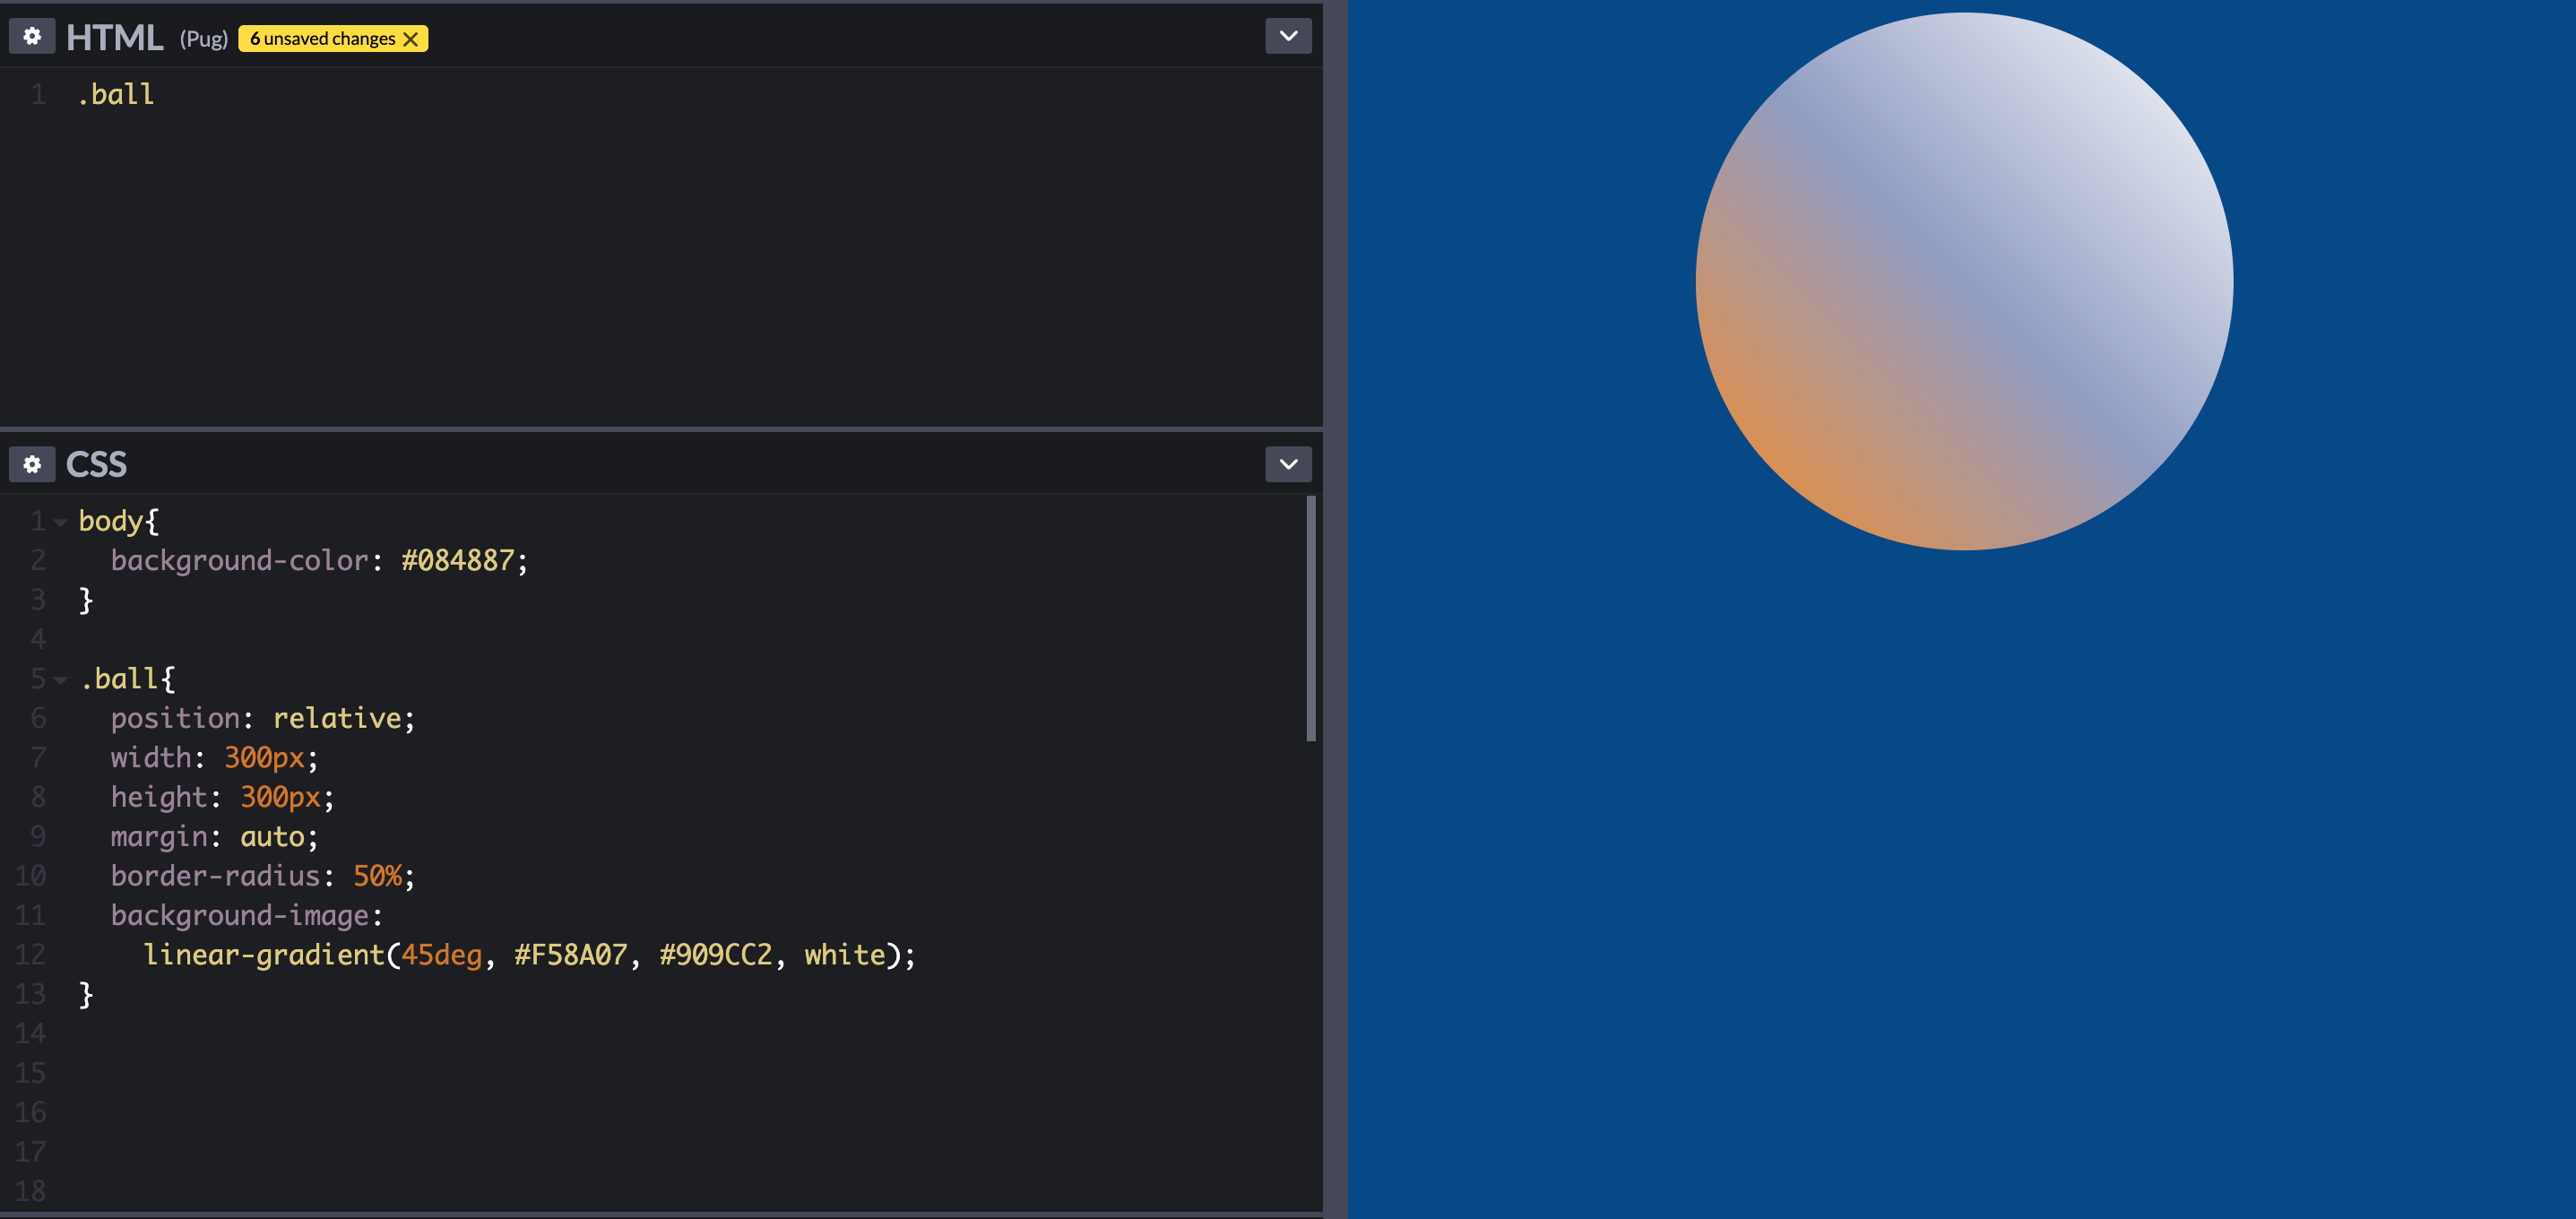Select the HTML panel chevron icon
This screenshot has width=2576, height=1219.
click(1287, 36)
